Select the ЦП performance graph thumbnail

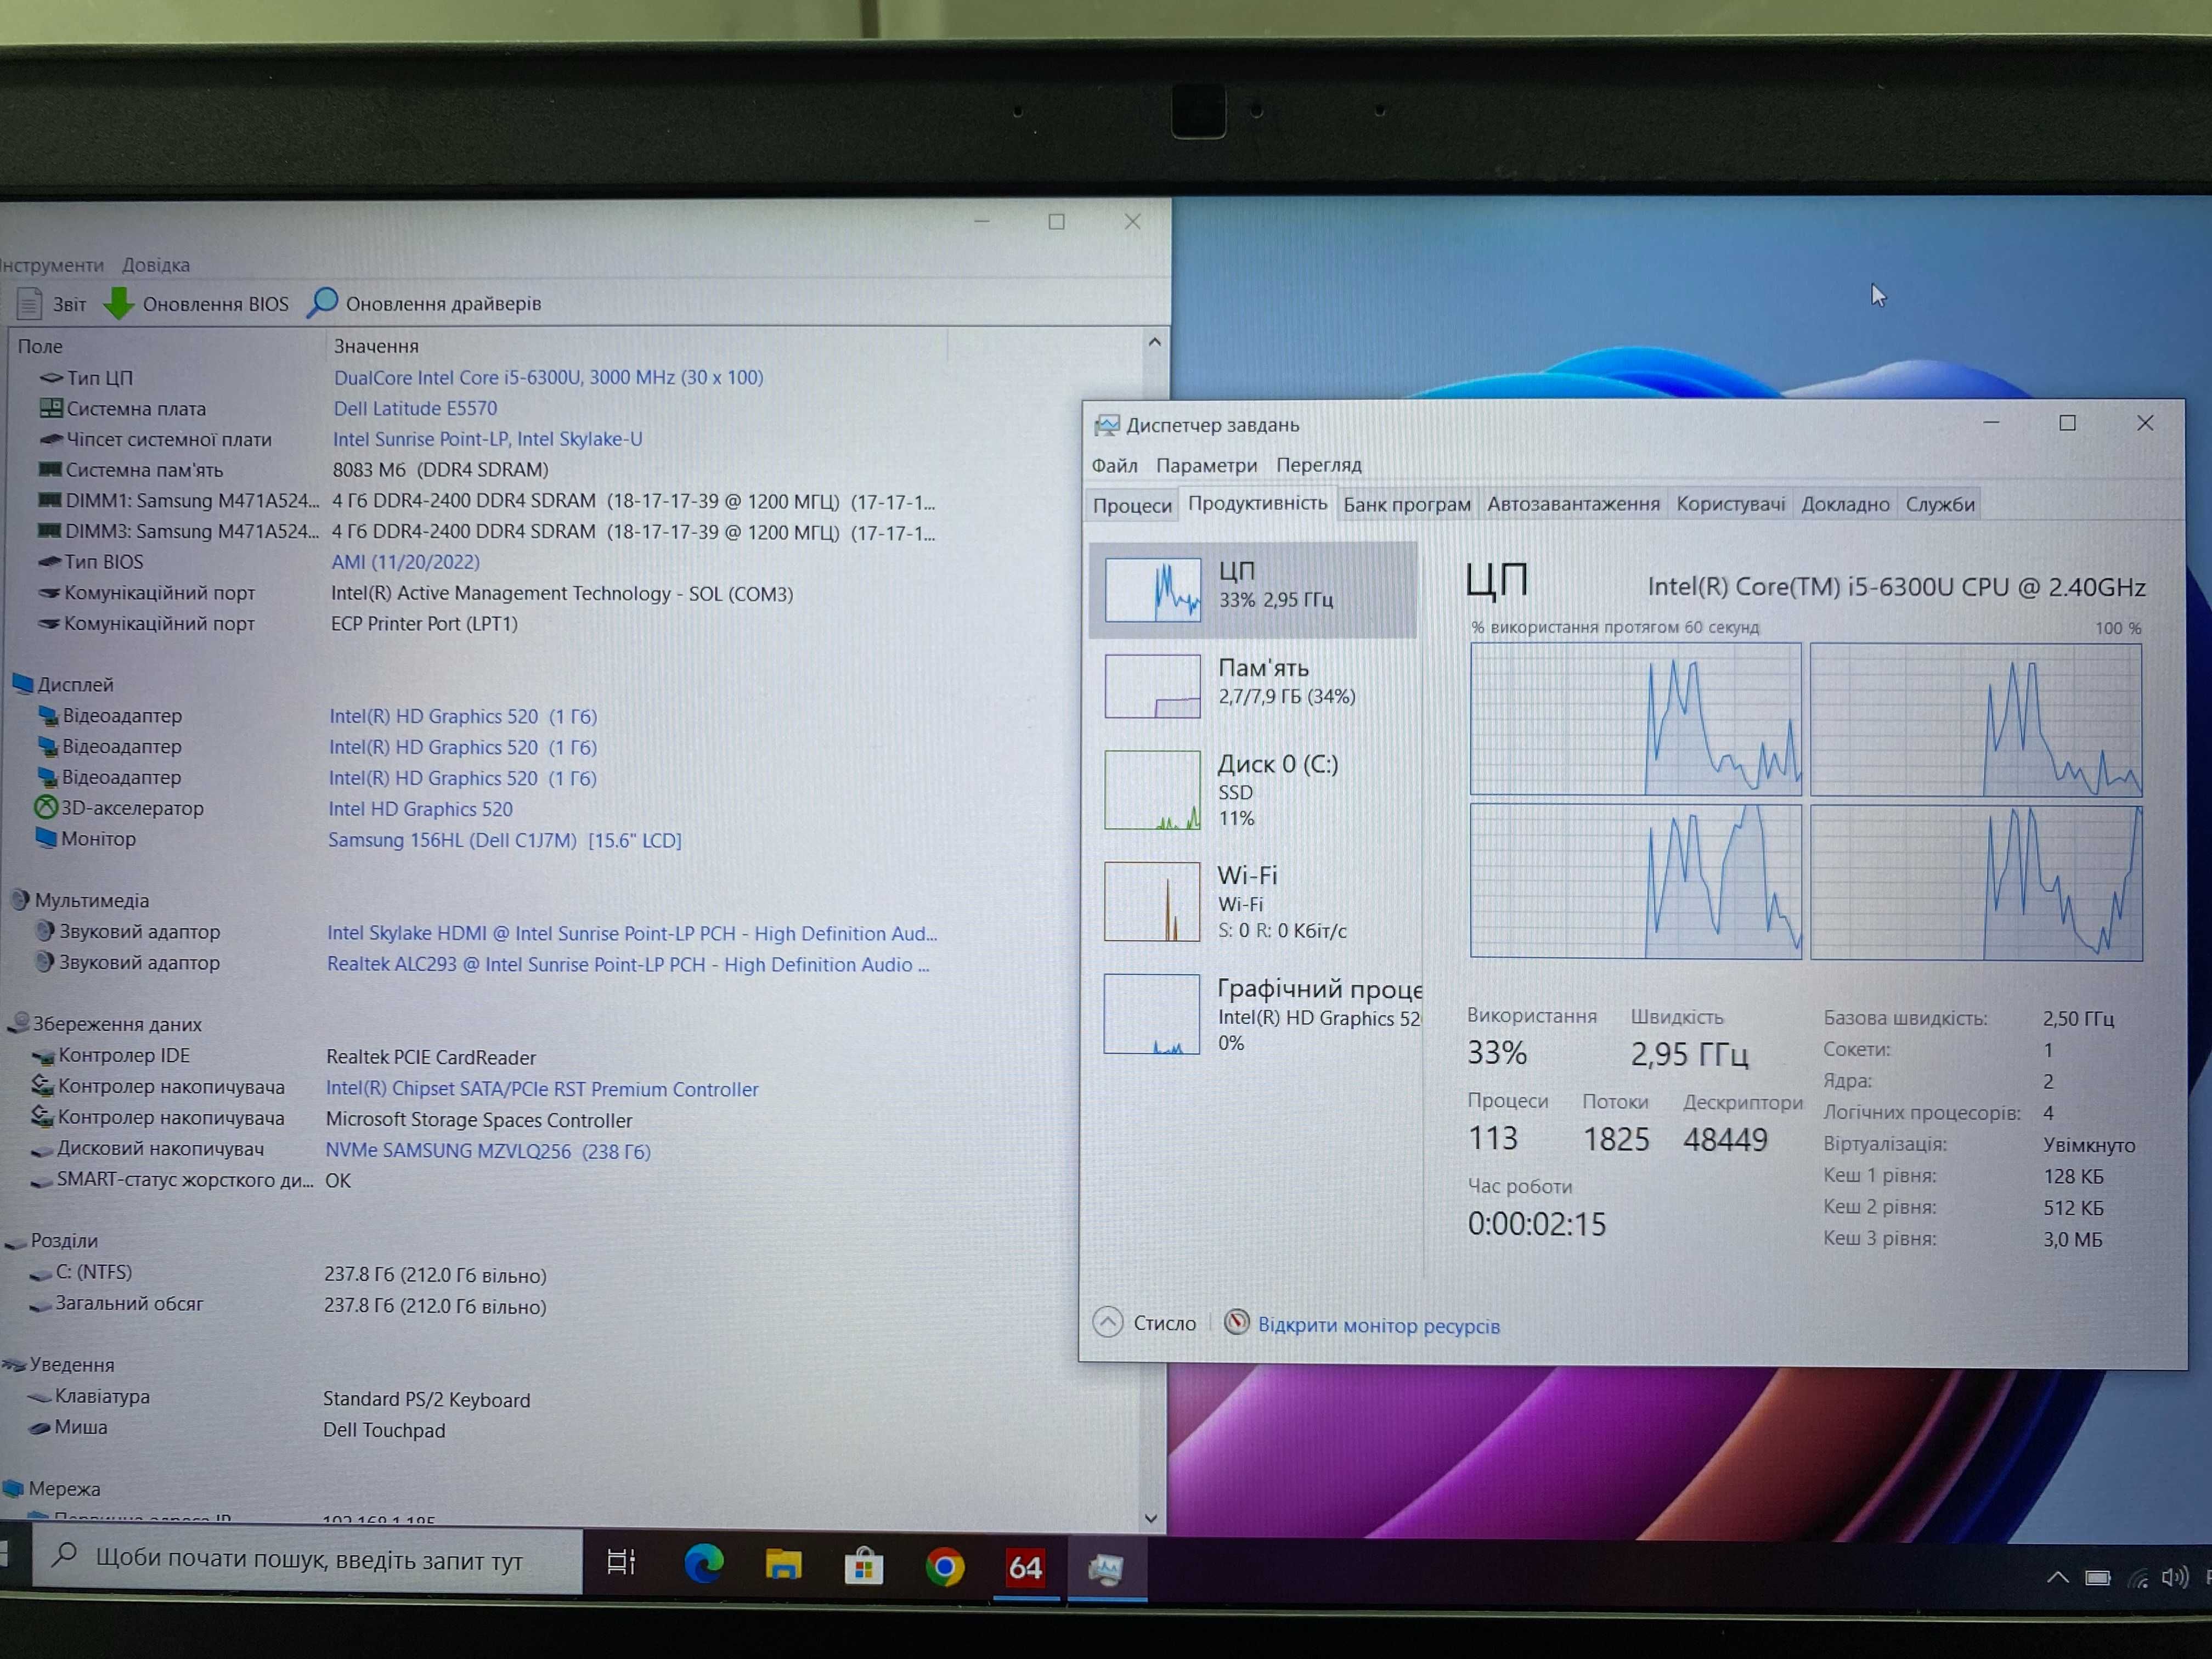click(x=1152, y=589)
